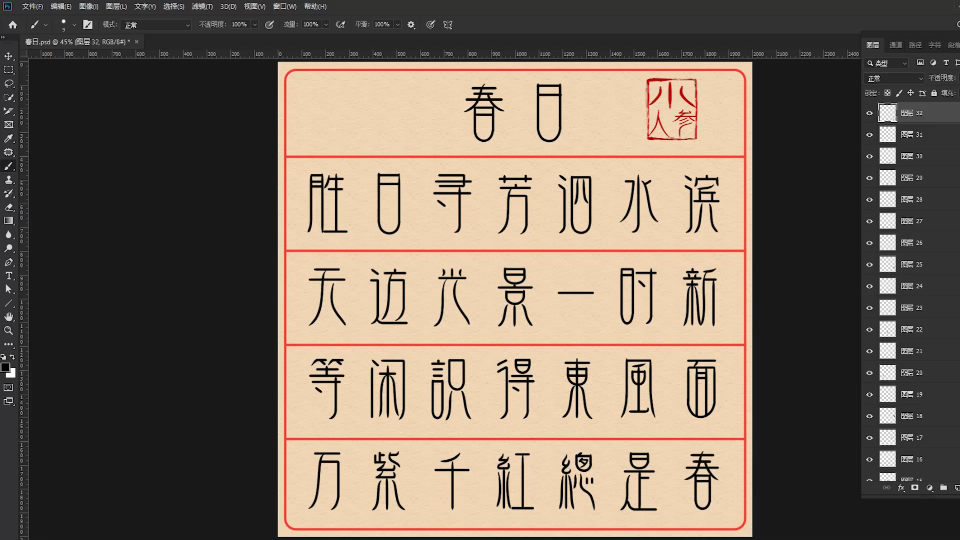Select the Healing Brush tool
Image resolution: width=960 pixels, height=540 pixels.
[x=9, y=152]
